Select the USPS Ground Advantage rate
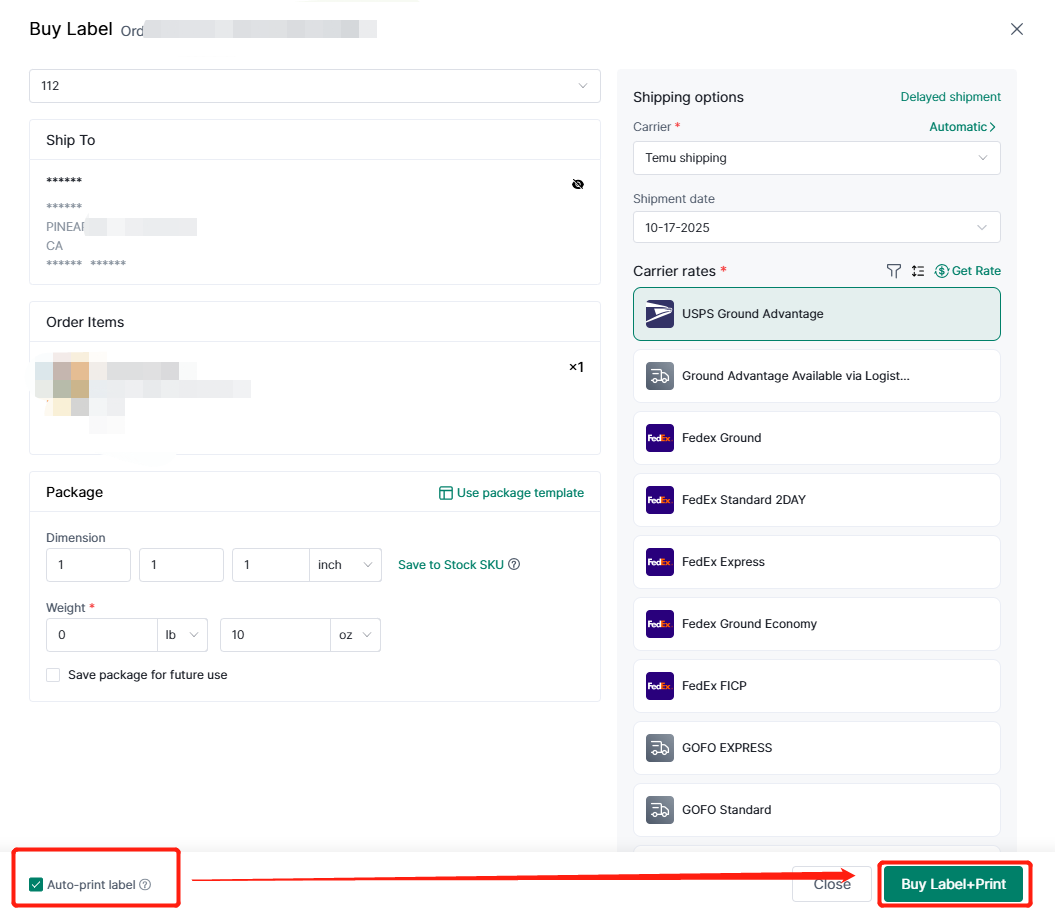1055x909 pixels. 816,314
